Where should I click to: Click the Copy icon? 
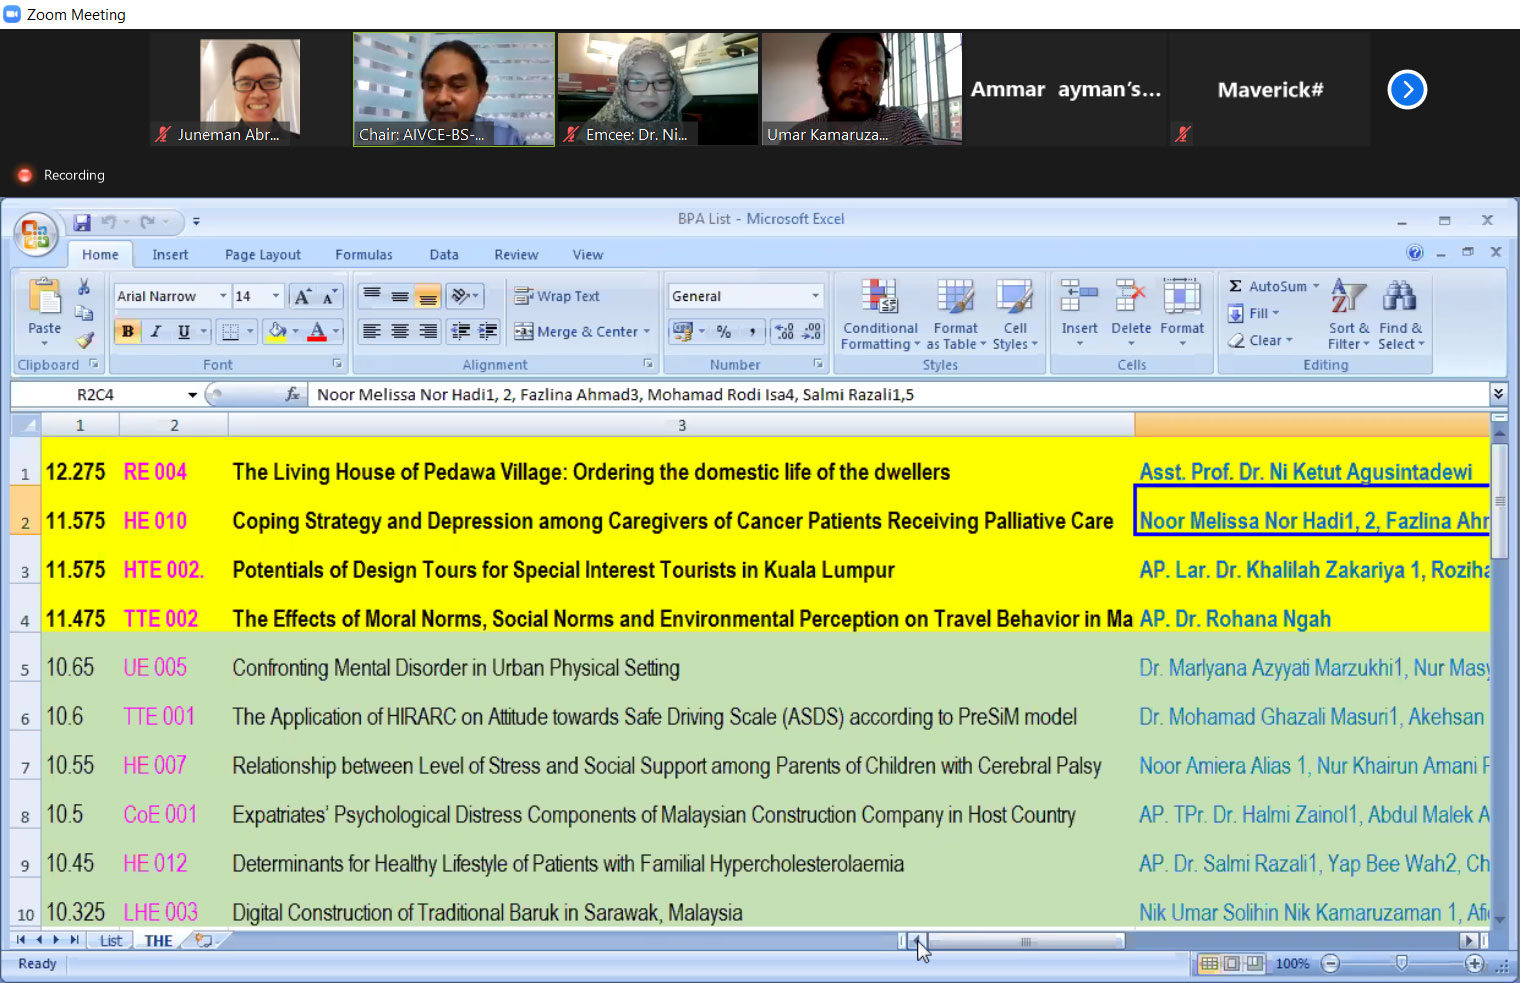click(84, 314)
